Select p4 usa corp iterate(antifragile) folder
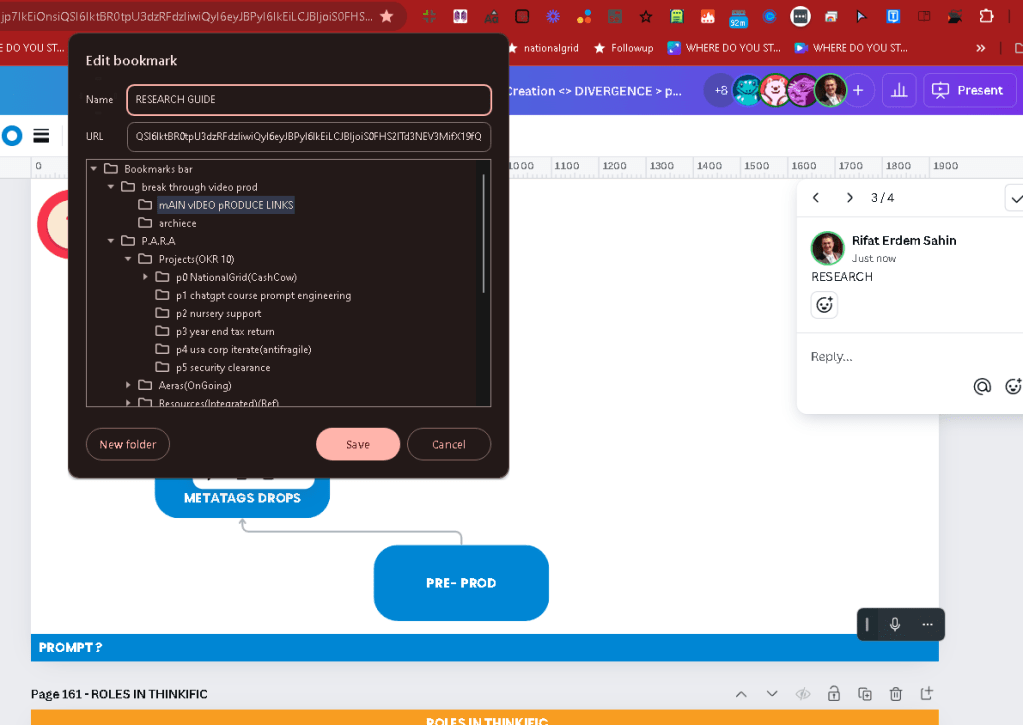Image resolution: width=1023 pixels, height=725 pixels. (x=243, y=350)
